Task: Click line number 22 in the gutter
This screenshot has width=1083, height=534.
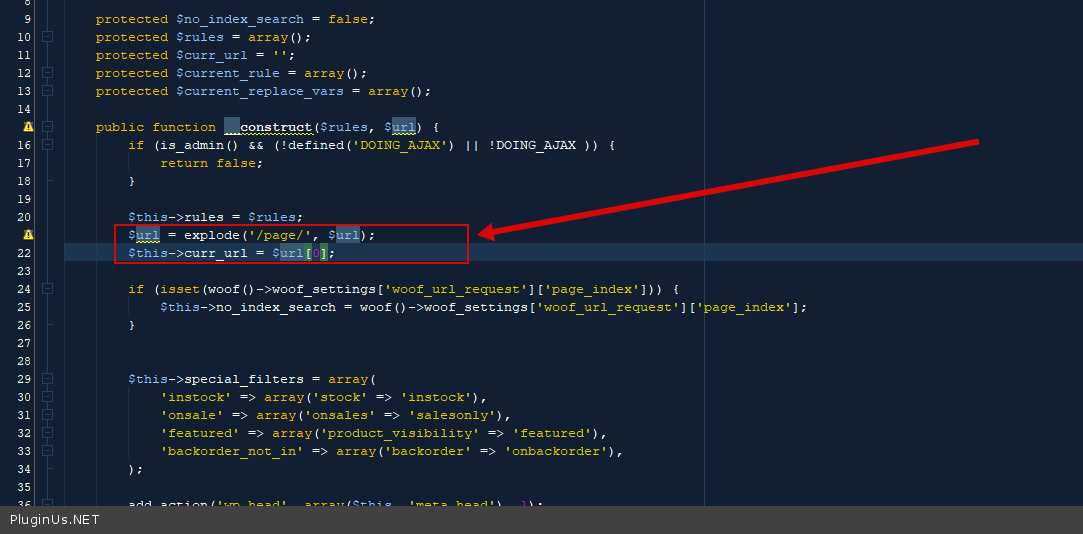Action: (24, 253)
